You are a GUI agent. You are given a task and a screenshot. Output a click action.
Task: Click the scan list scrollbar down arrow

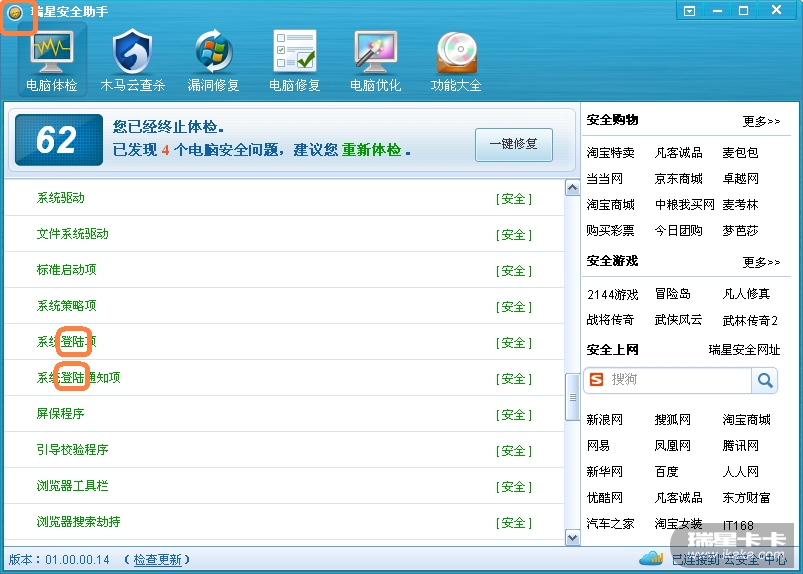pos(573,537)
